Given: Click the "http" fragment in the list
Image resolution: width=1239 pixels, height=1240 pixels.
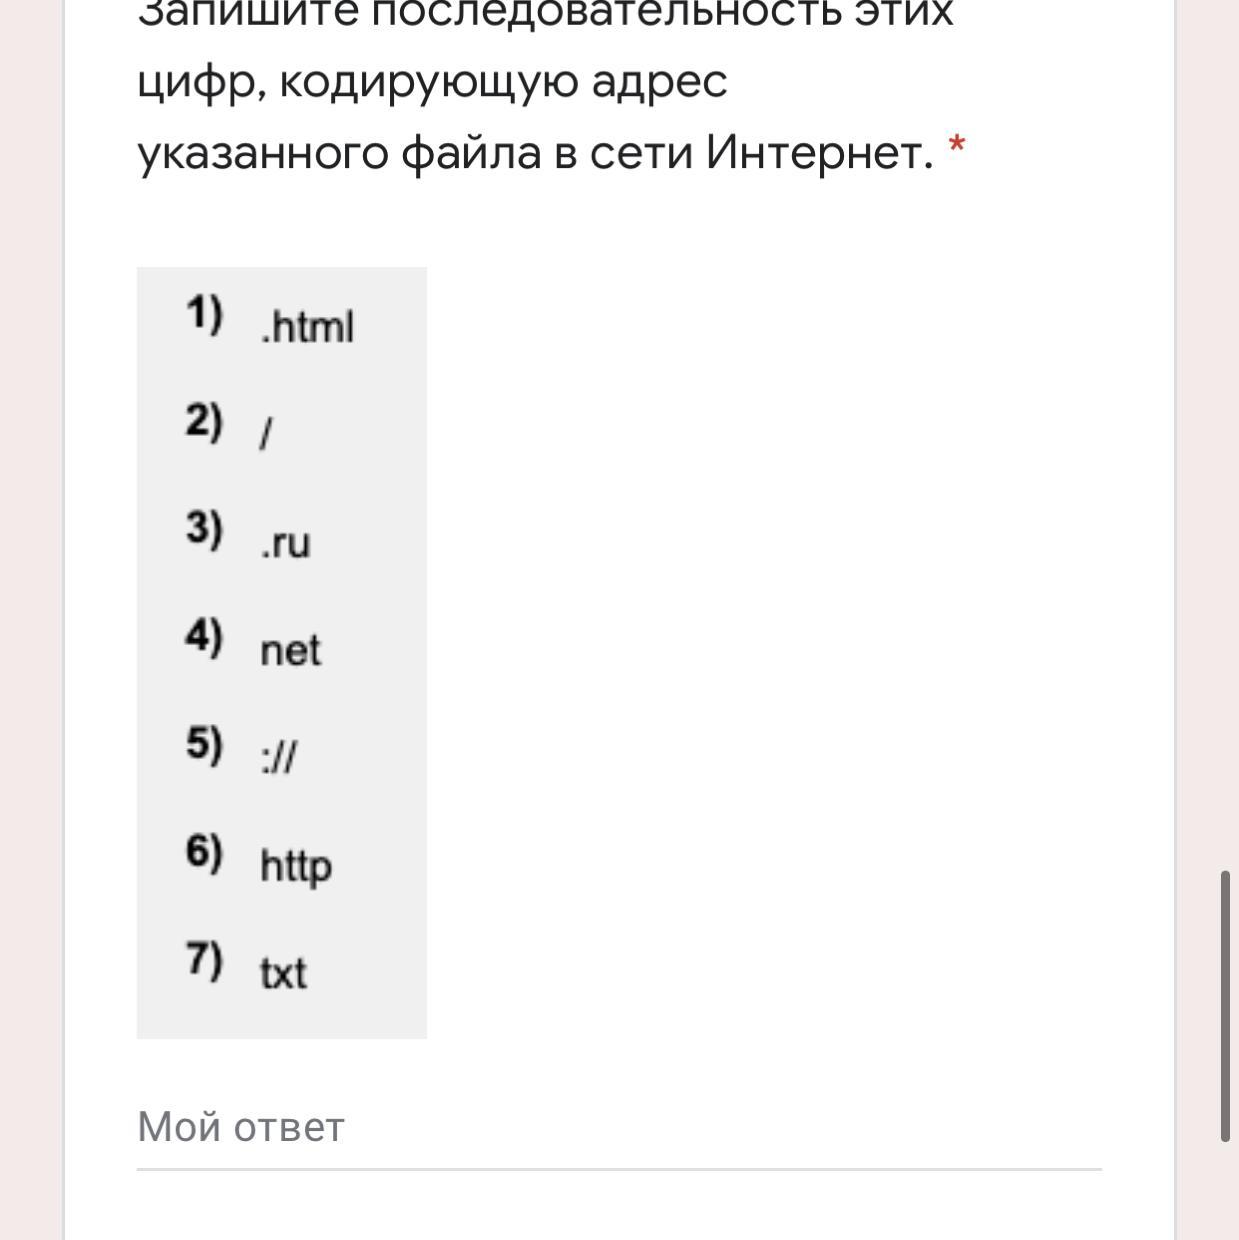Looking at the screenshot, I should coord(295,866).
